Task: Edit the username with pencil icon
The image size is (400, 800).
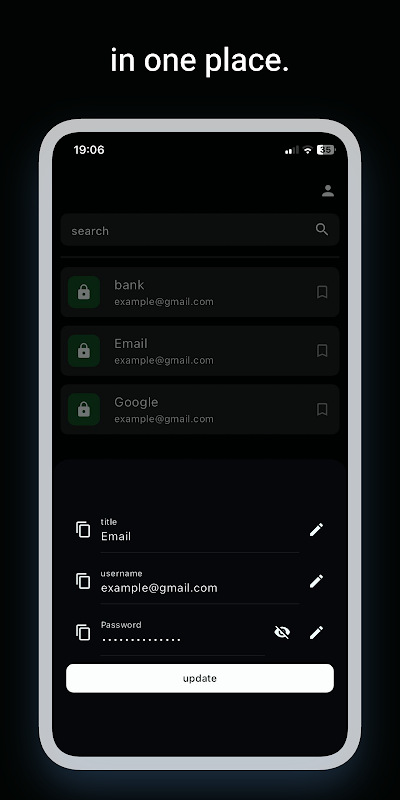Action: 316,581
